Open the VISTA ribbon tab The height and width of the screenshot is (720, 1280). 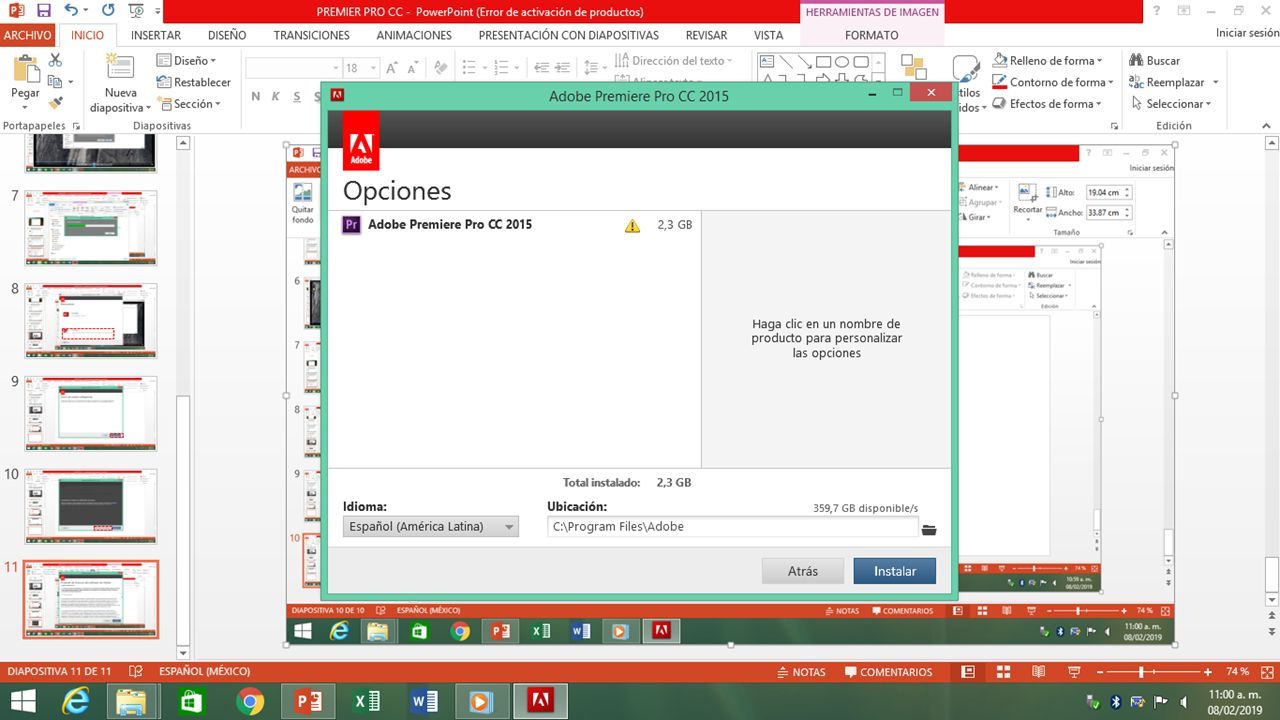769,35
